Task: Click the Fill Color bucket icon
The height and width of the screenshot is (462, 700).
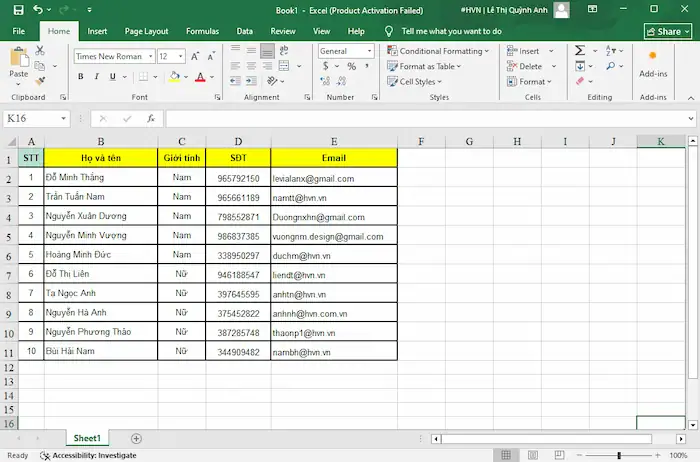Action: [x=176, y=77]
